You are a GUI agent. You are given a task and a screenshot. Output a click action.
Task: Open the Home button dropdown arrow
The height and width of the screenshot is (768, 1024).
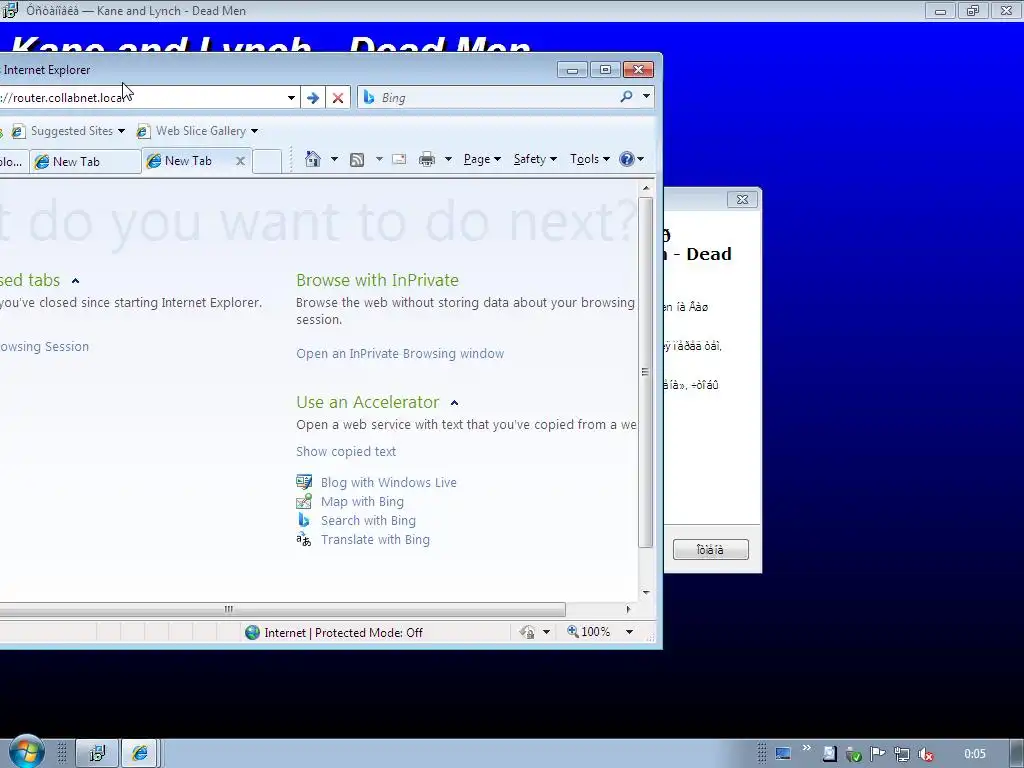[334, 159]
